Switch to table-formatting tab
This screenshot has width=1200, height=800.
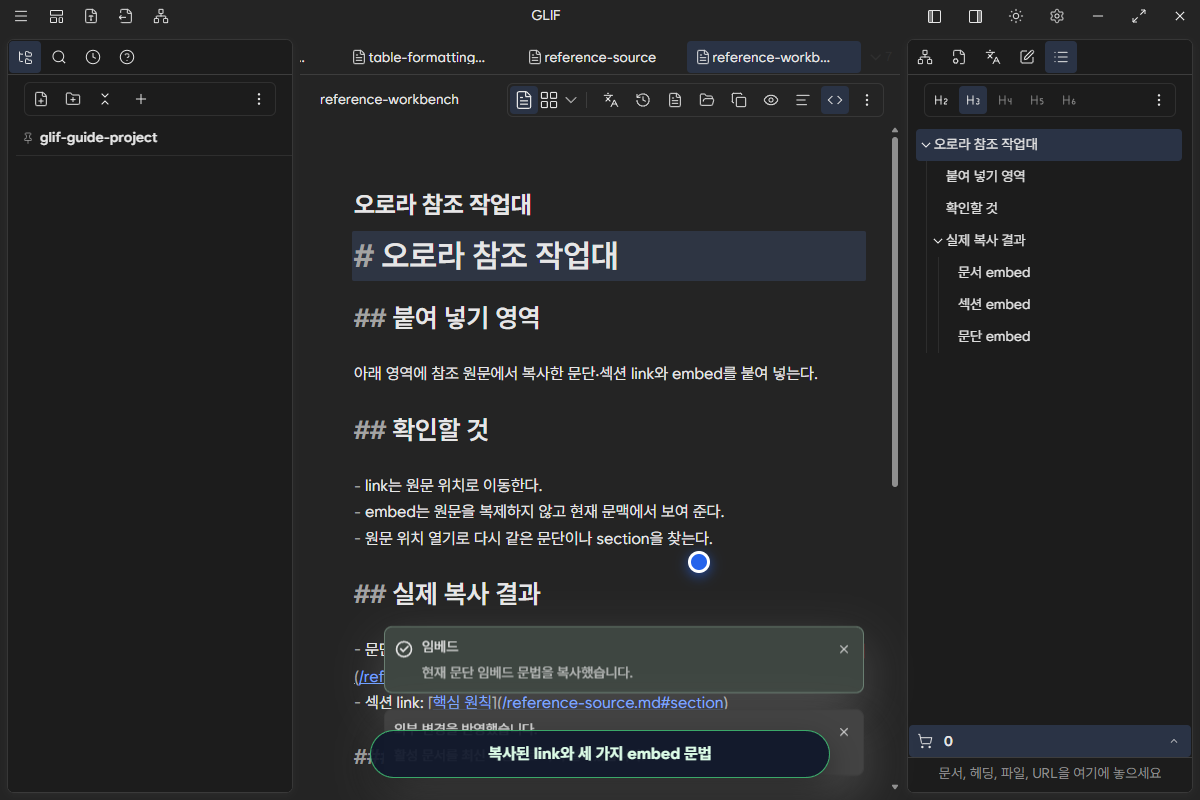click(420, 57)
